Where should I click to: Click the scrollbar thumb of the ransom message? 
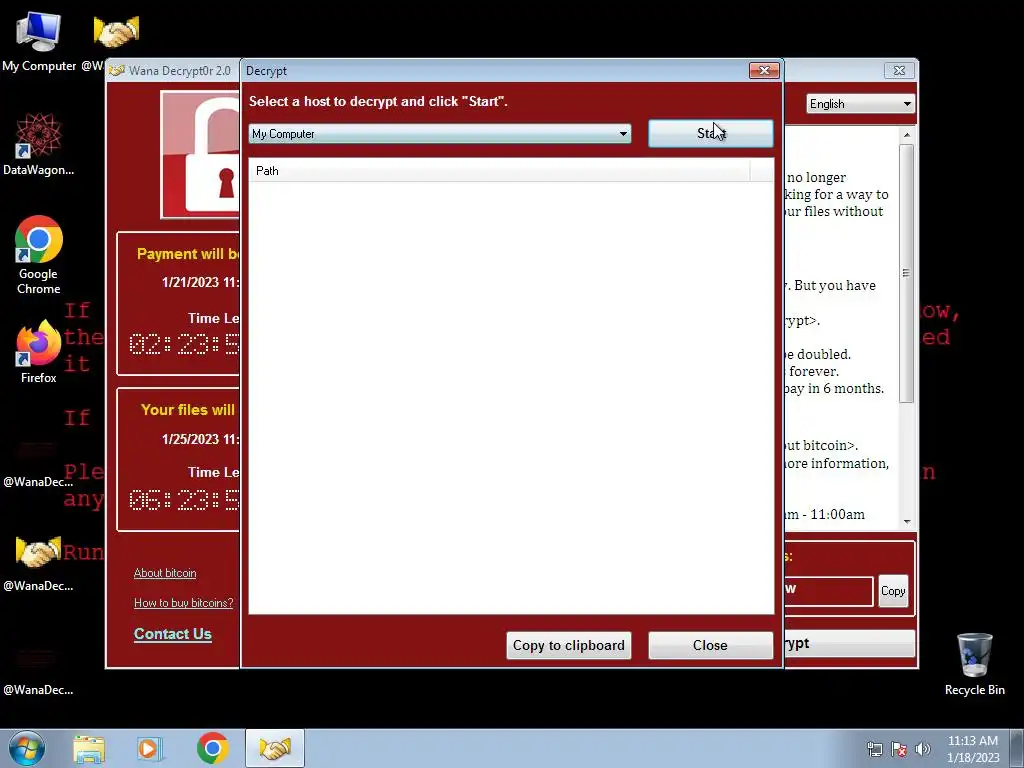tap(906, 273)
